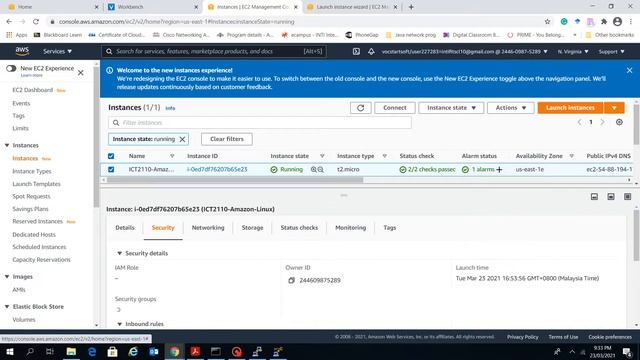Switch to the Tags tab
Image resolution: width=640 pixels, height=360 pixels.
tap(390, 228)
